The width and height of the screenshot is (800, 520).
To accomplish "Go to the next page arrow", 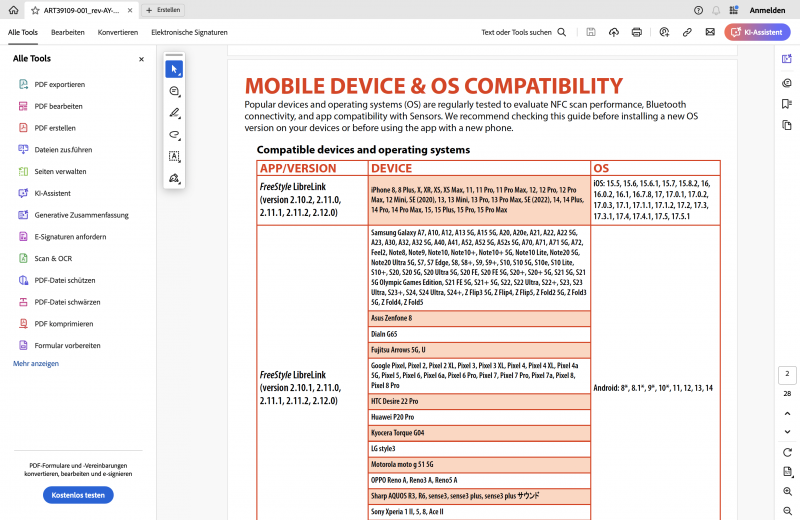I will coord(787,432).
